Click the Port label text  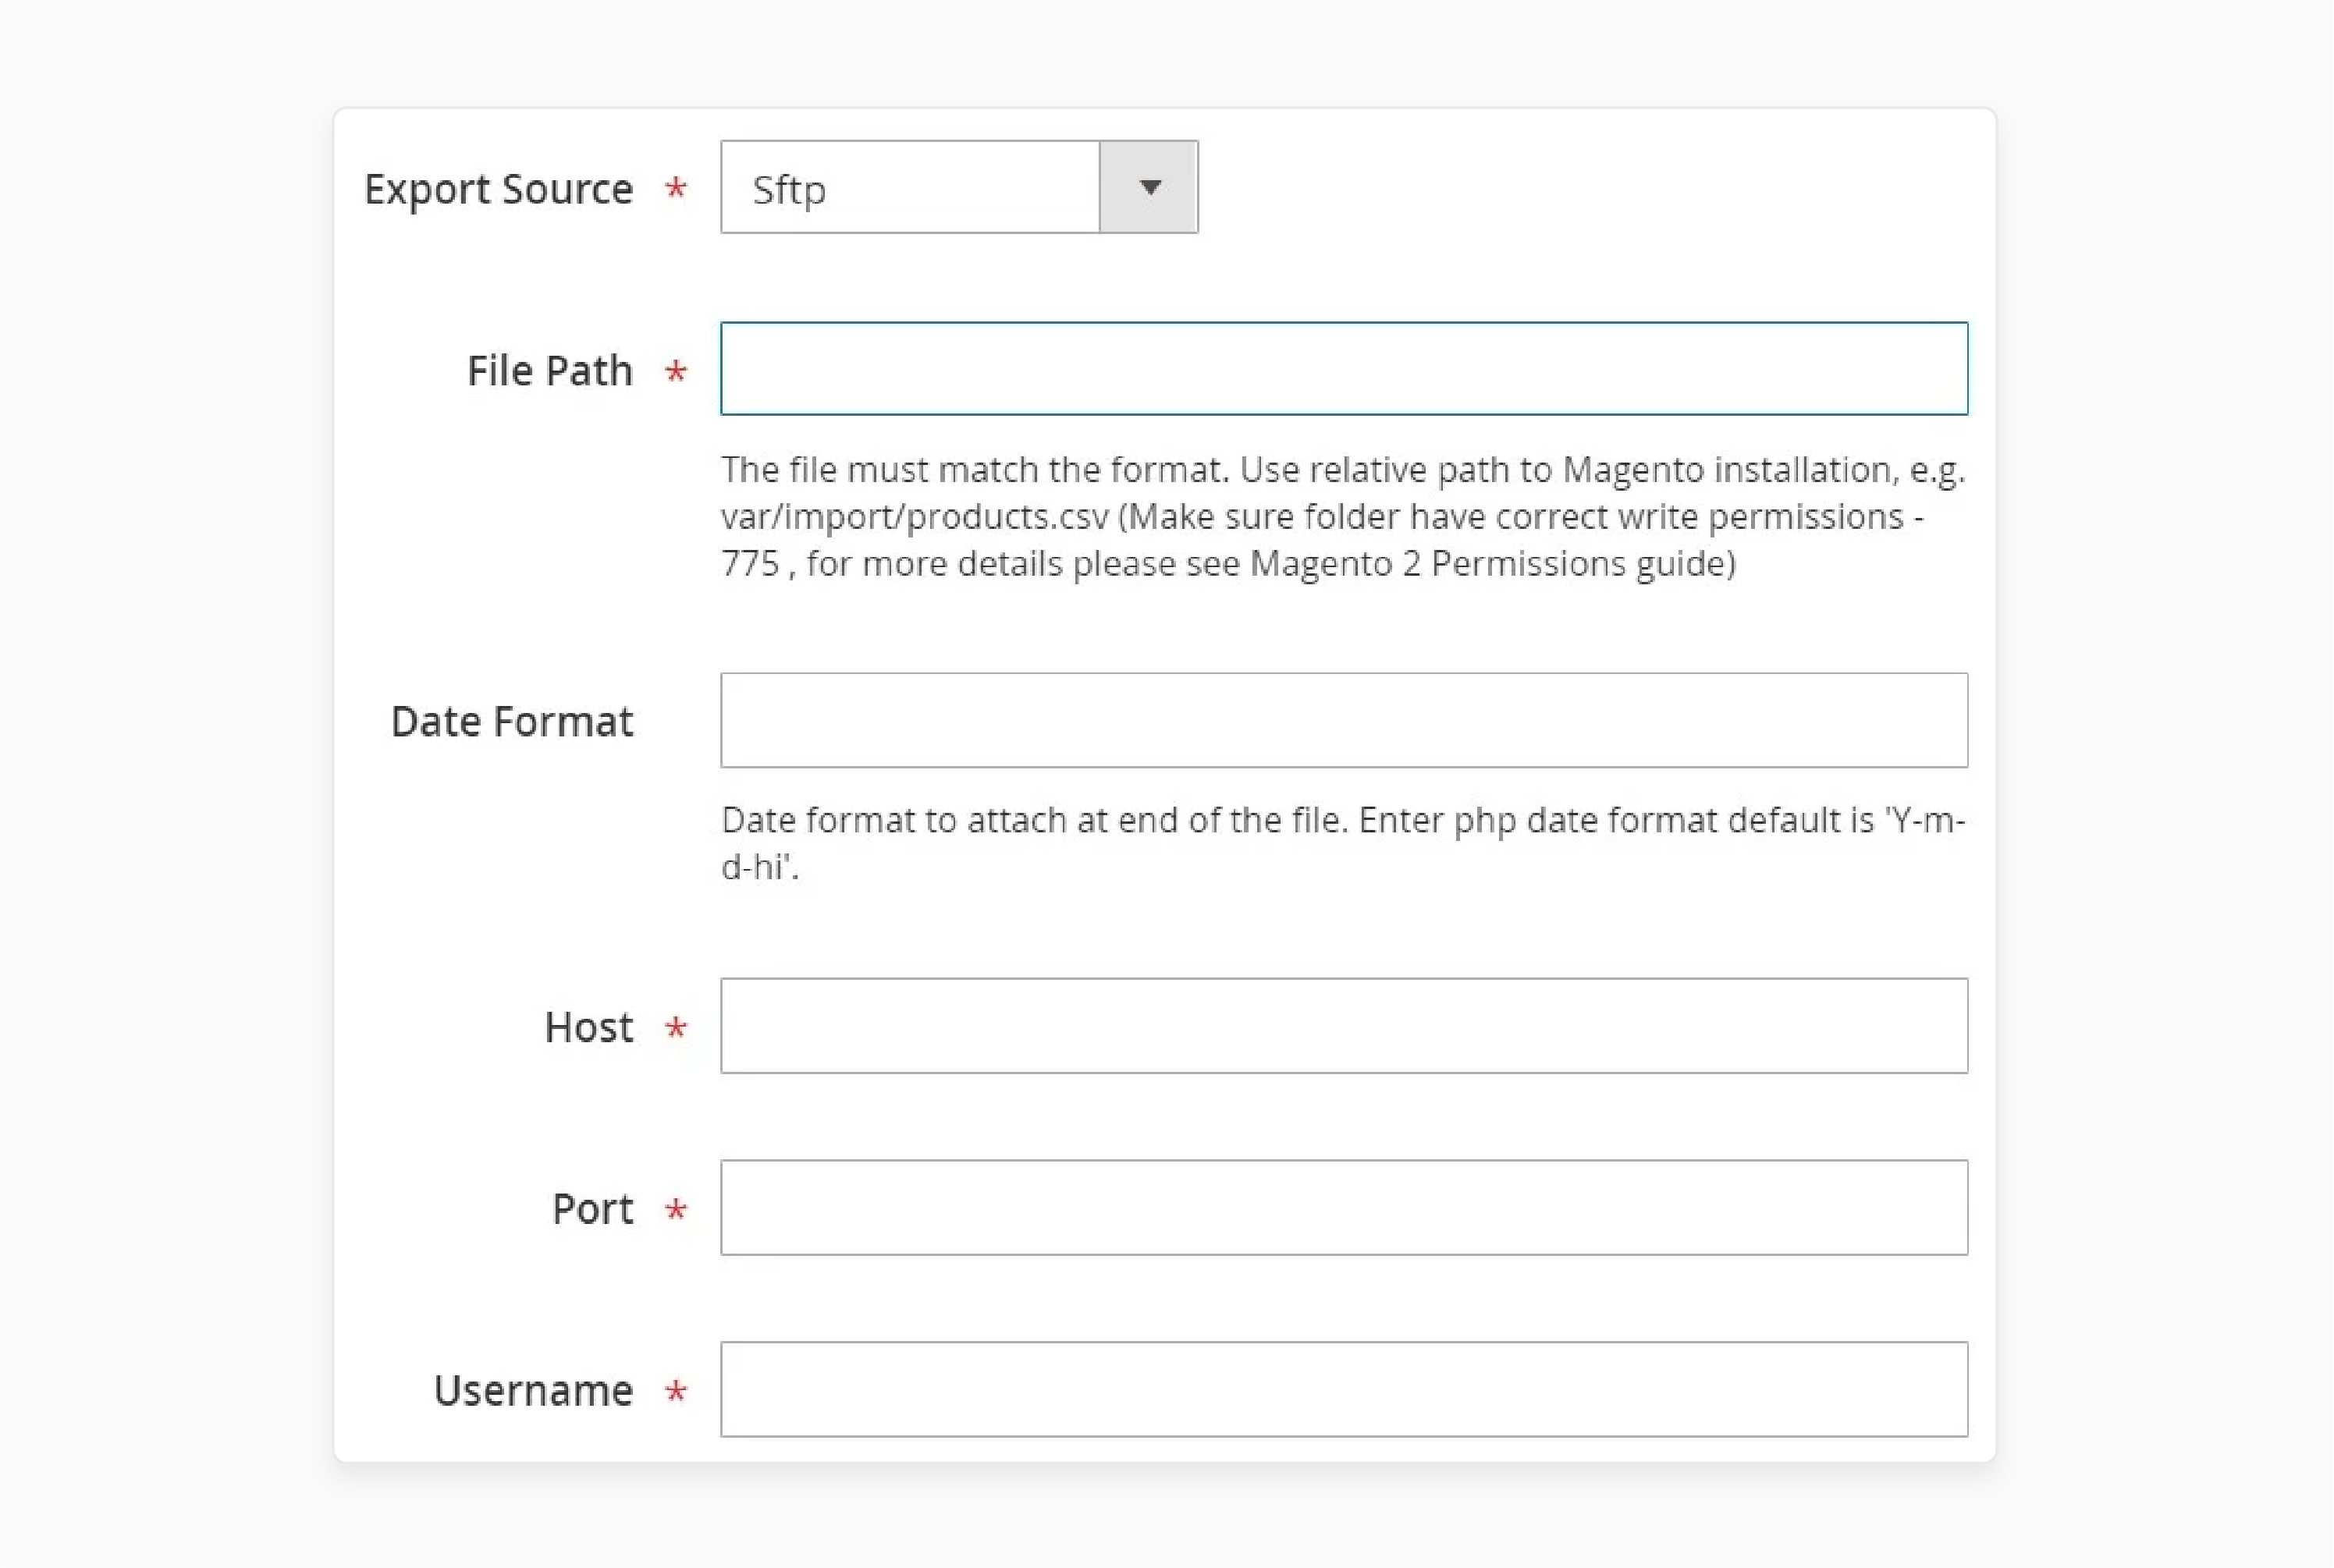[593, 1210]
